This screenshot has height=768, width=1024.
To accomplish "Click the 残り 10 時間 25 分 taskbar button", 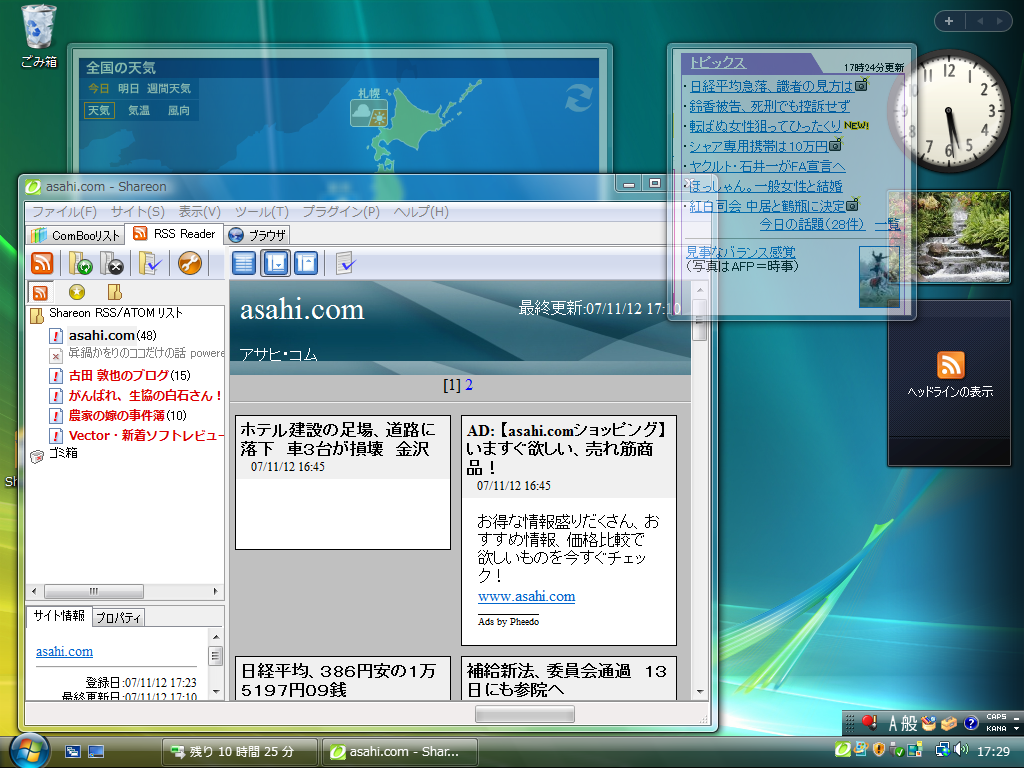I will coord(239,752).
